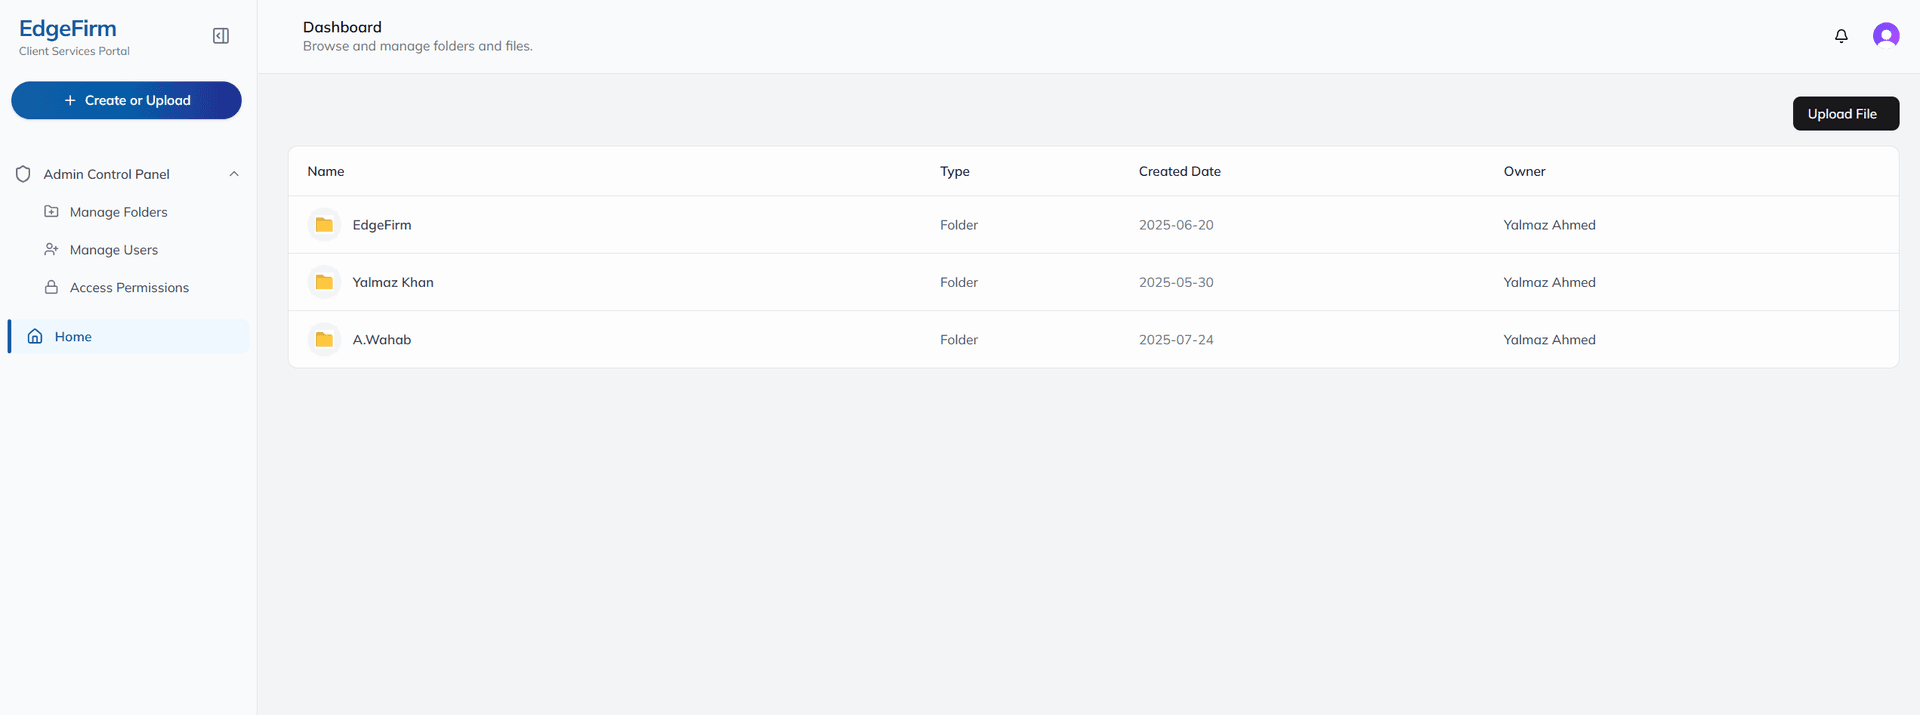Image resolution: width=1920 pixels, height=715 pixels.
Task: Collapse the sidebar panel icon
Action: tap(221, 36)
